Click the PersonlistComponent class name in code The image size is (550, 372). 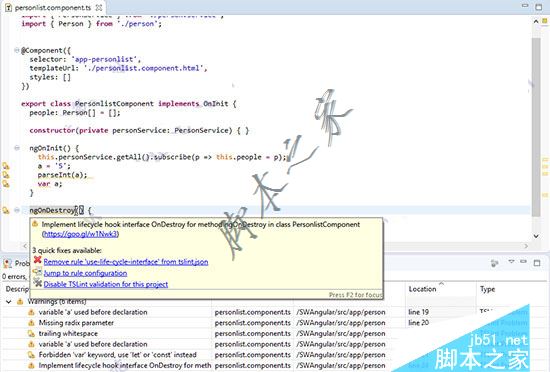pos(114,104)
